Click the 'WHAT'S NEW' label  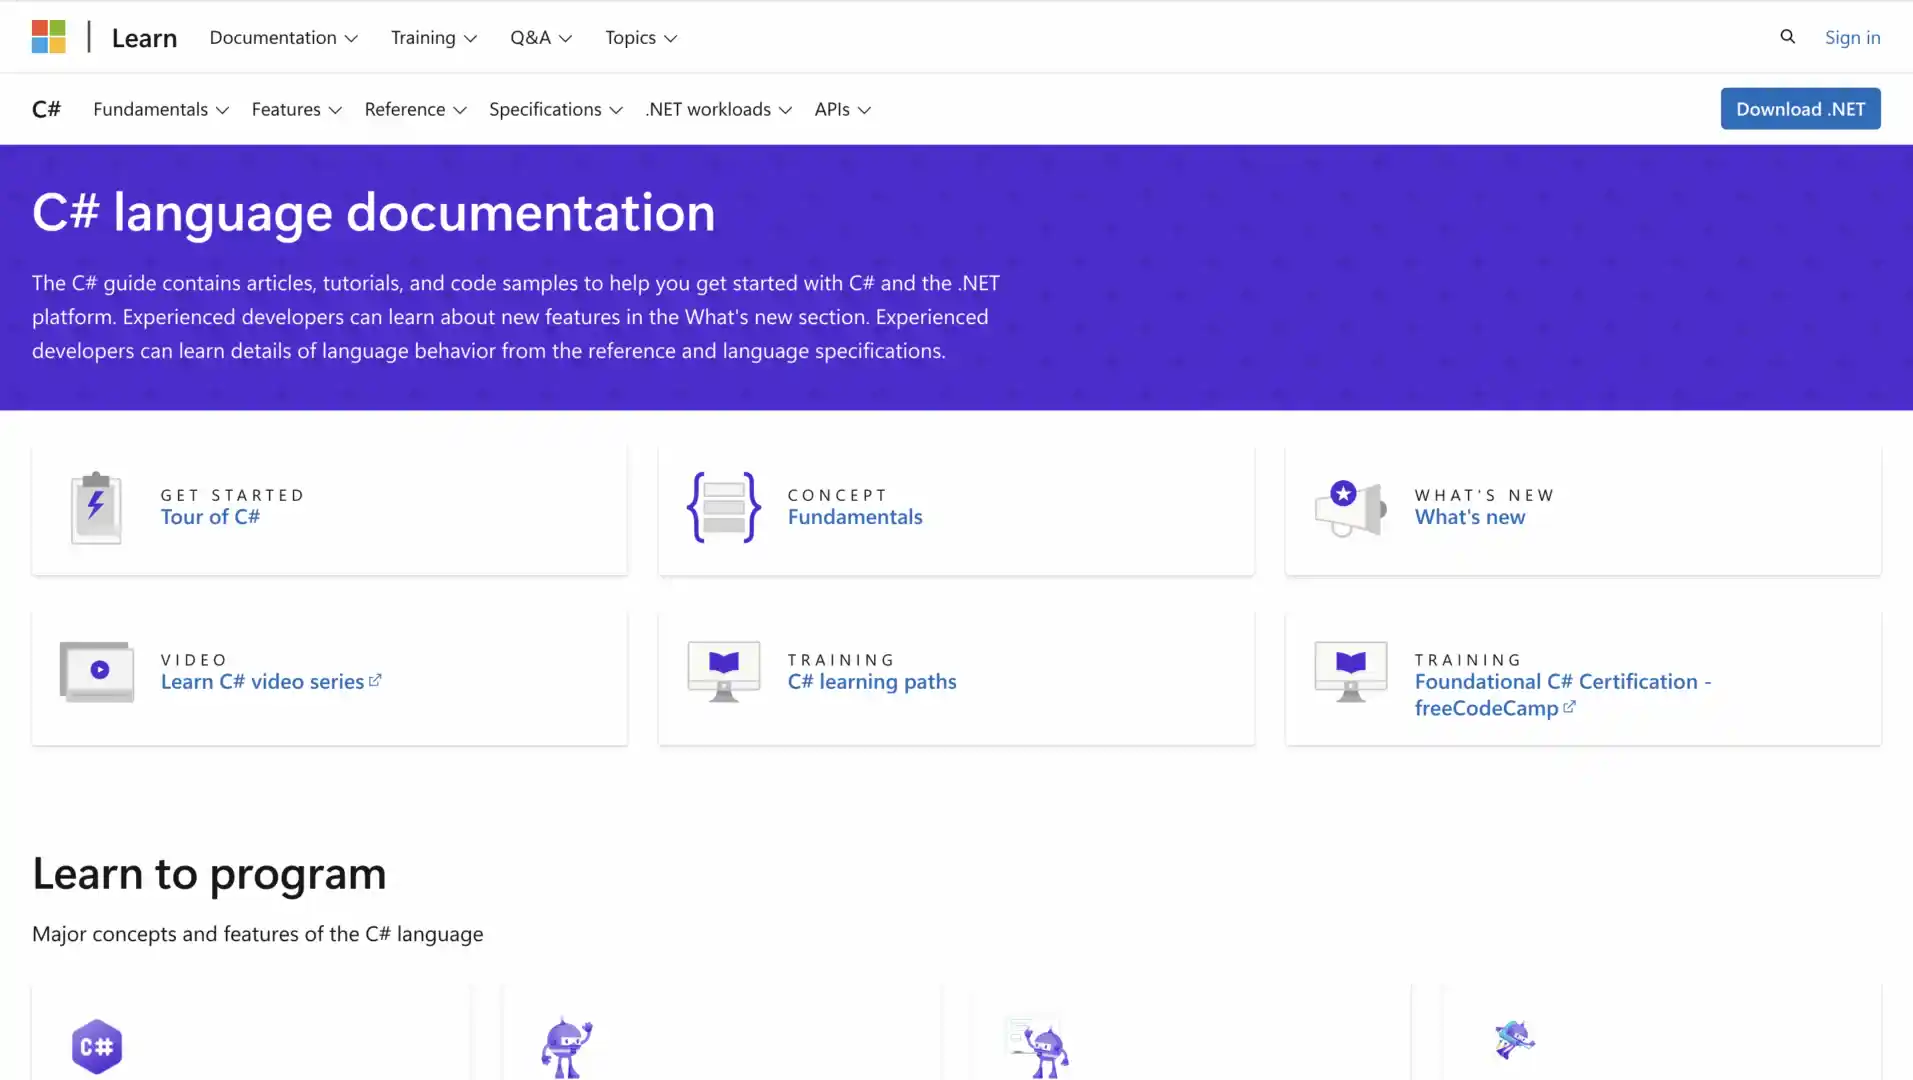click(x=1484, y=495)
